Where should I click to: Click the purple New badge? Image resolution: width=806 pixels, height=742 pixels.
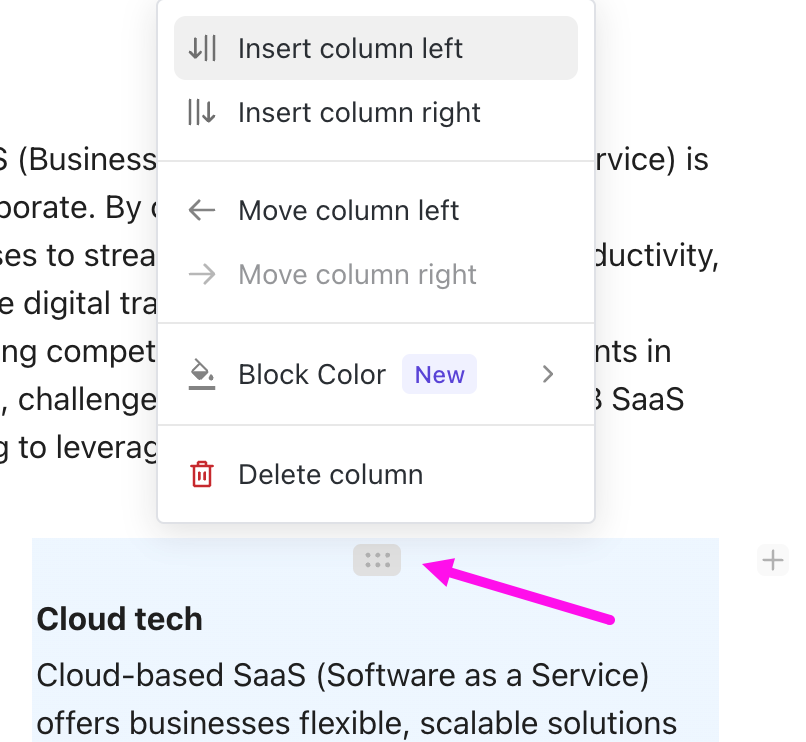(439, 375)
